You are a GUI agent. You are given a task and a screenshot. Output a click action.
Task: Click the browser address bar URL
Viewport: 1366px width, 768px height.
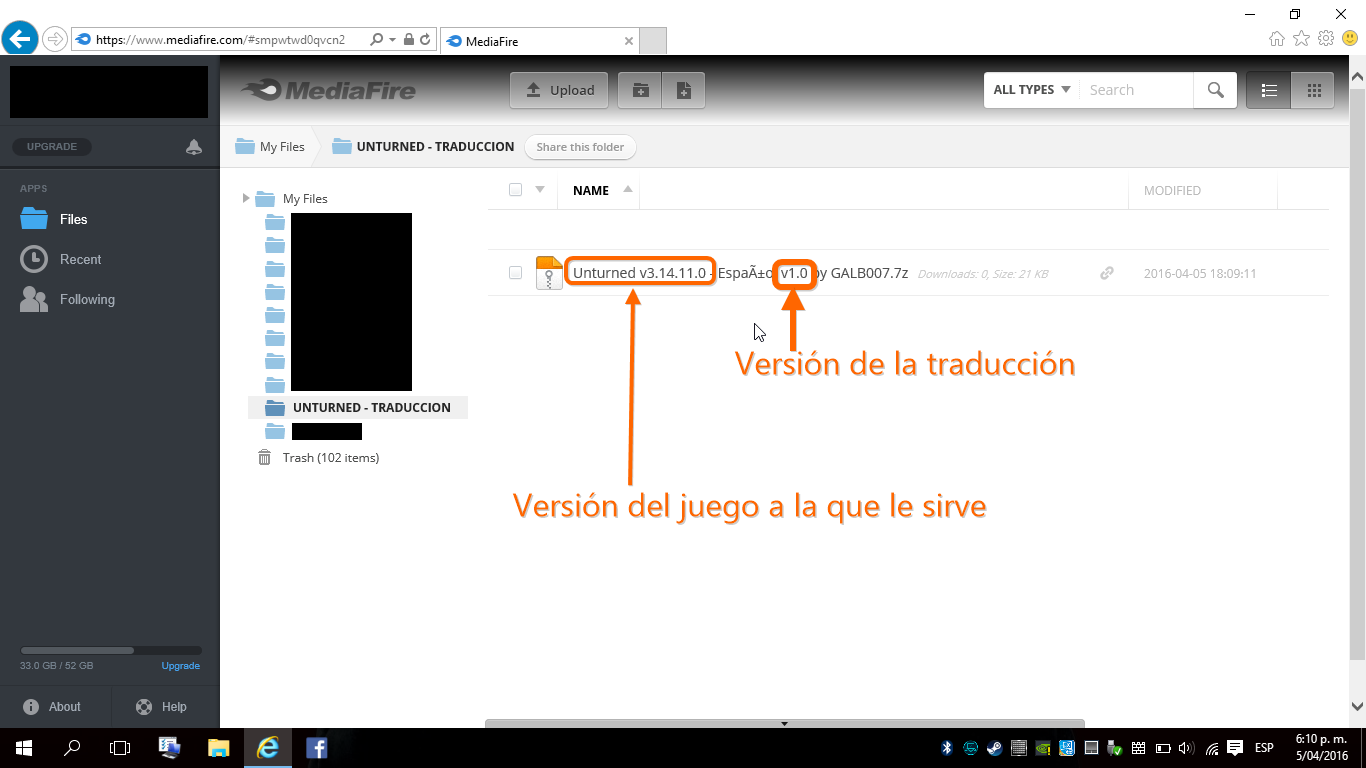coord(220,40)
